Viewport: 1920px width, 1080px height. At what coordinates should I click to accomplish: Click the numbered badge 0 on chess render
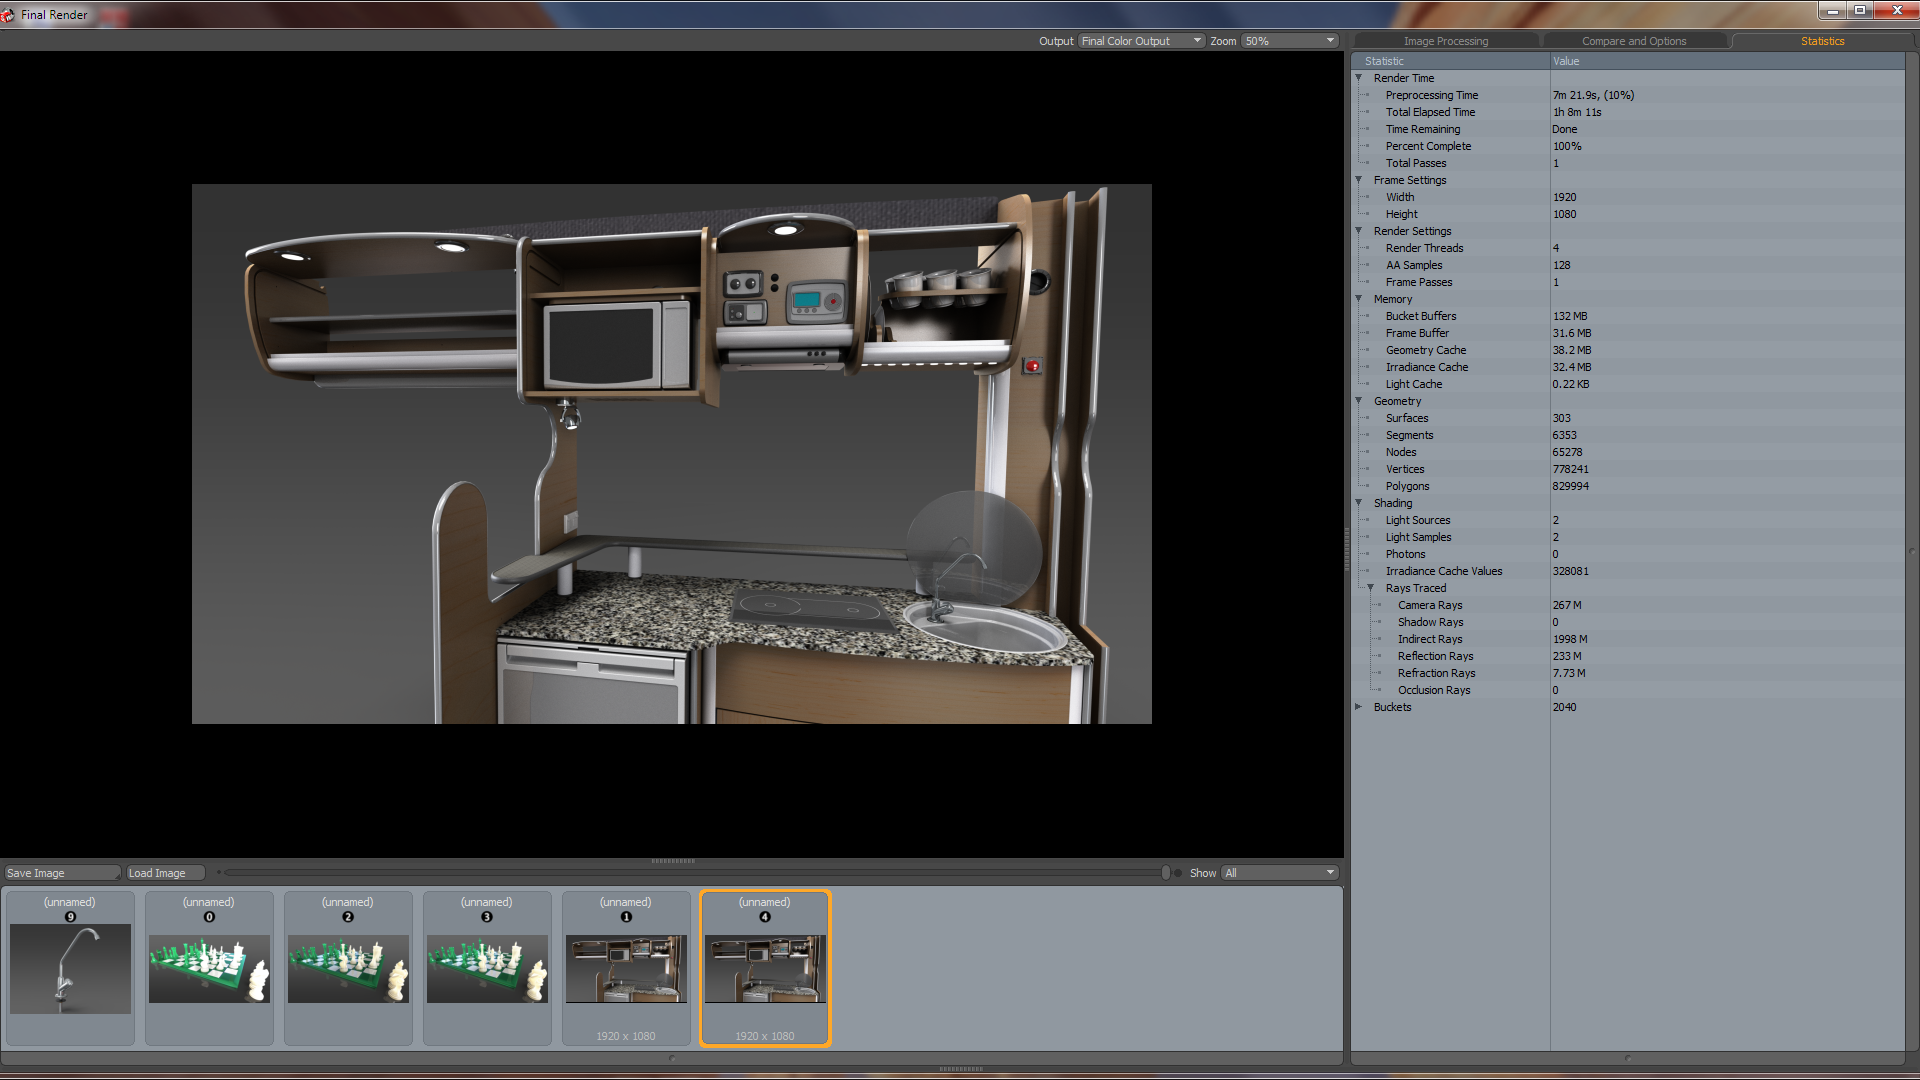click(x=209, y=917)
